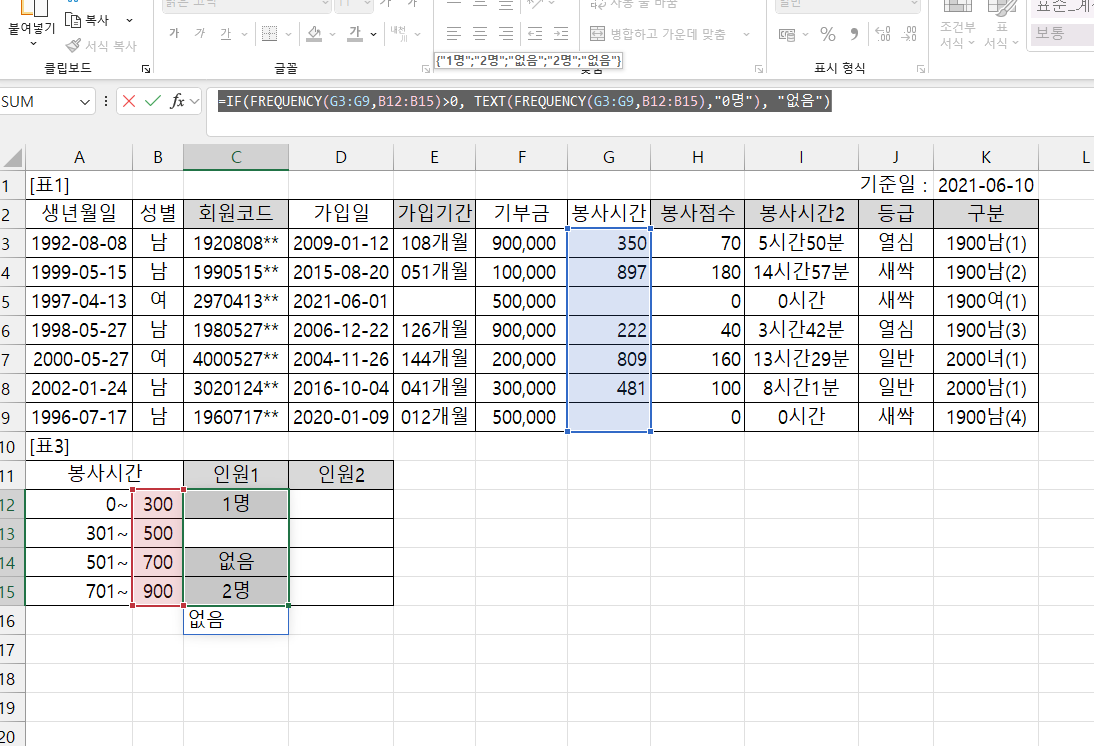Center-align text horizontally
The image size is (1094, 746).
point(480,33)
